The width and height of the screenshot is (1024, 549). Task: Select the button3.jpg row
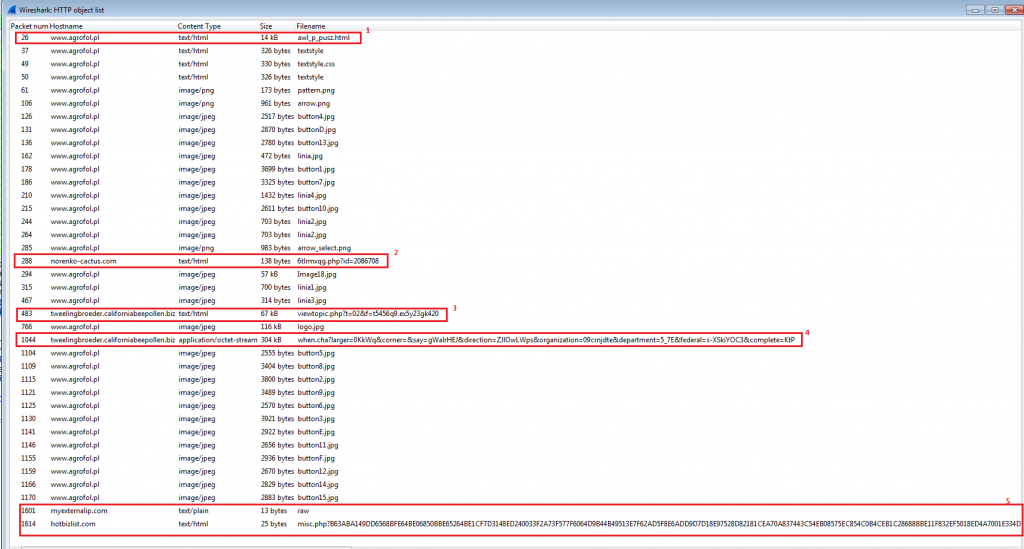click(516, 418)
